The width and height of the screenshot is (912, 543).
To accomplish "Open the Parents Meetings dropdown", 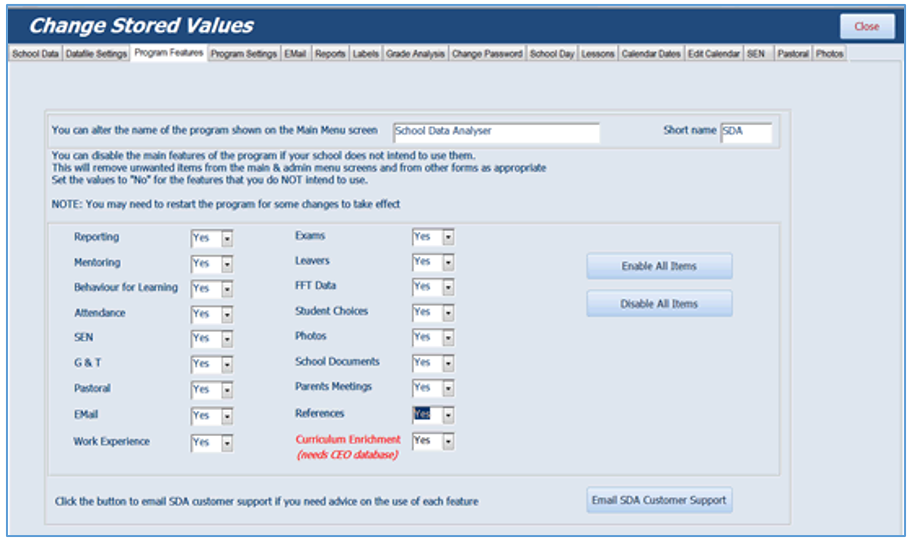I will click(448, 388).
